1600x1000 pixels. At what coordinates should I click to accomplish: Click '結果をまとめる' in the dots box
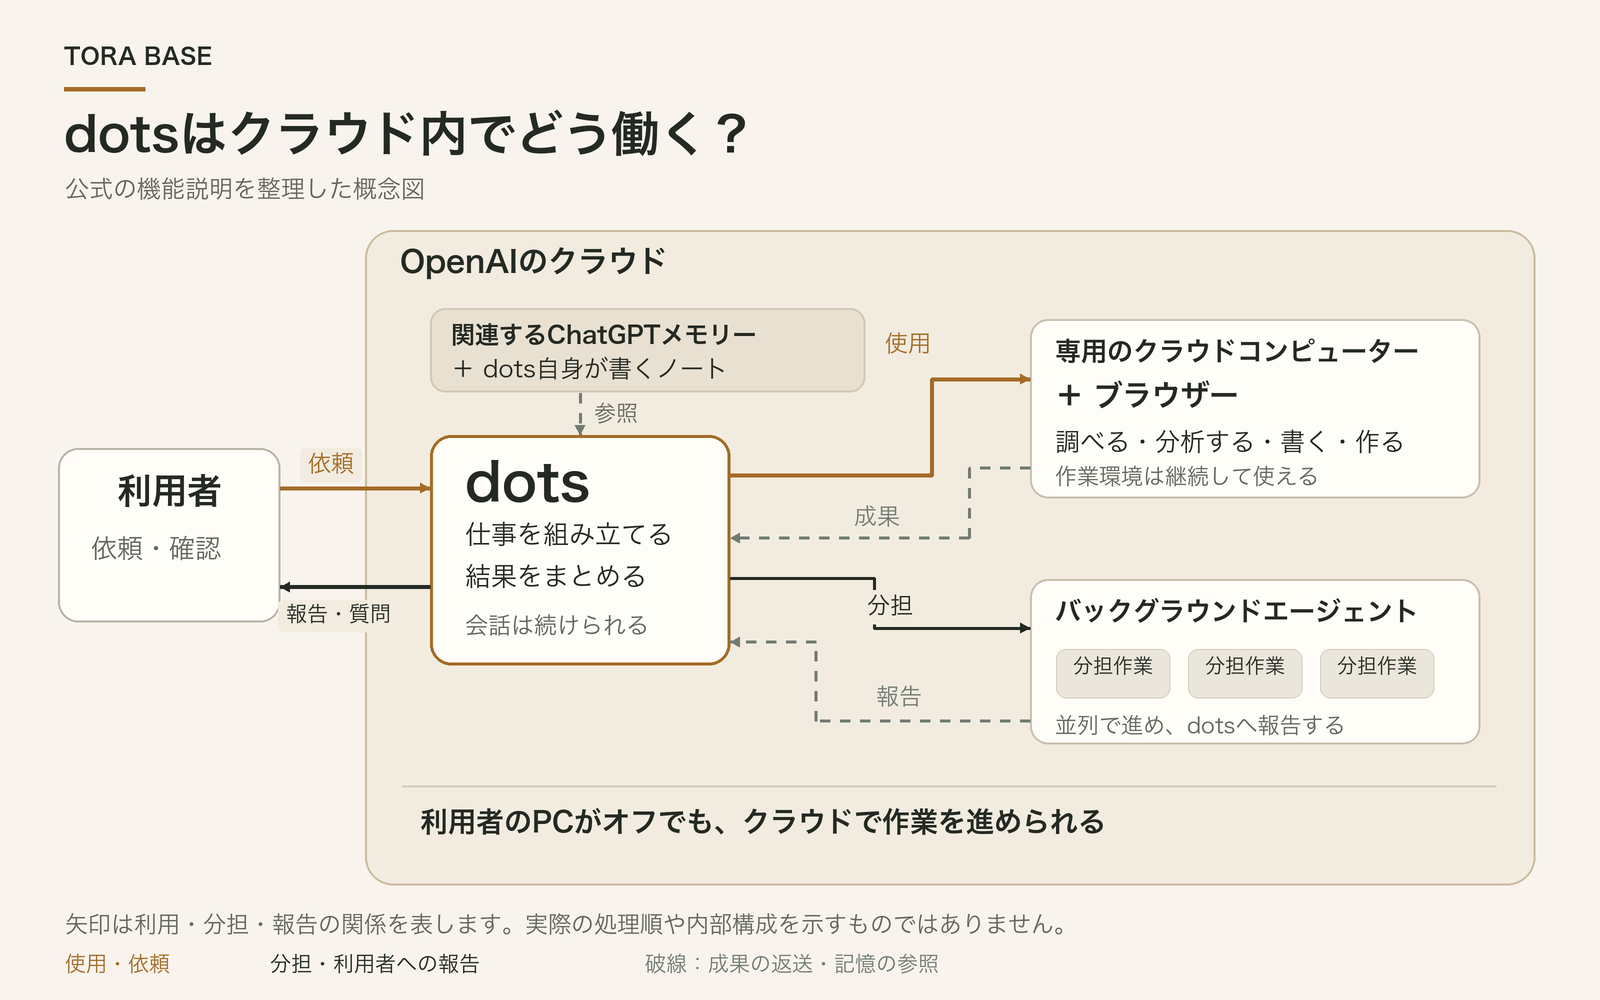(555, 576)
